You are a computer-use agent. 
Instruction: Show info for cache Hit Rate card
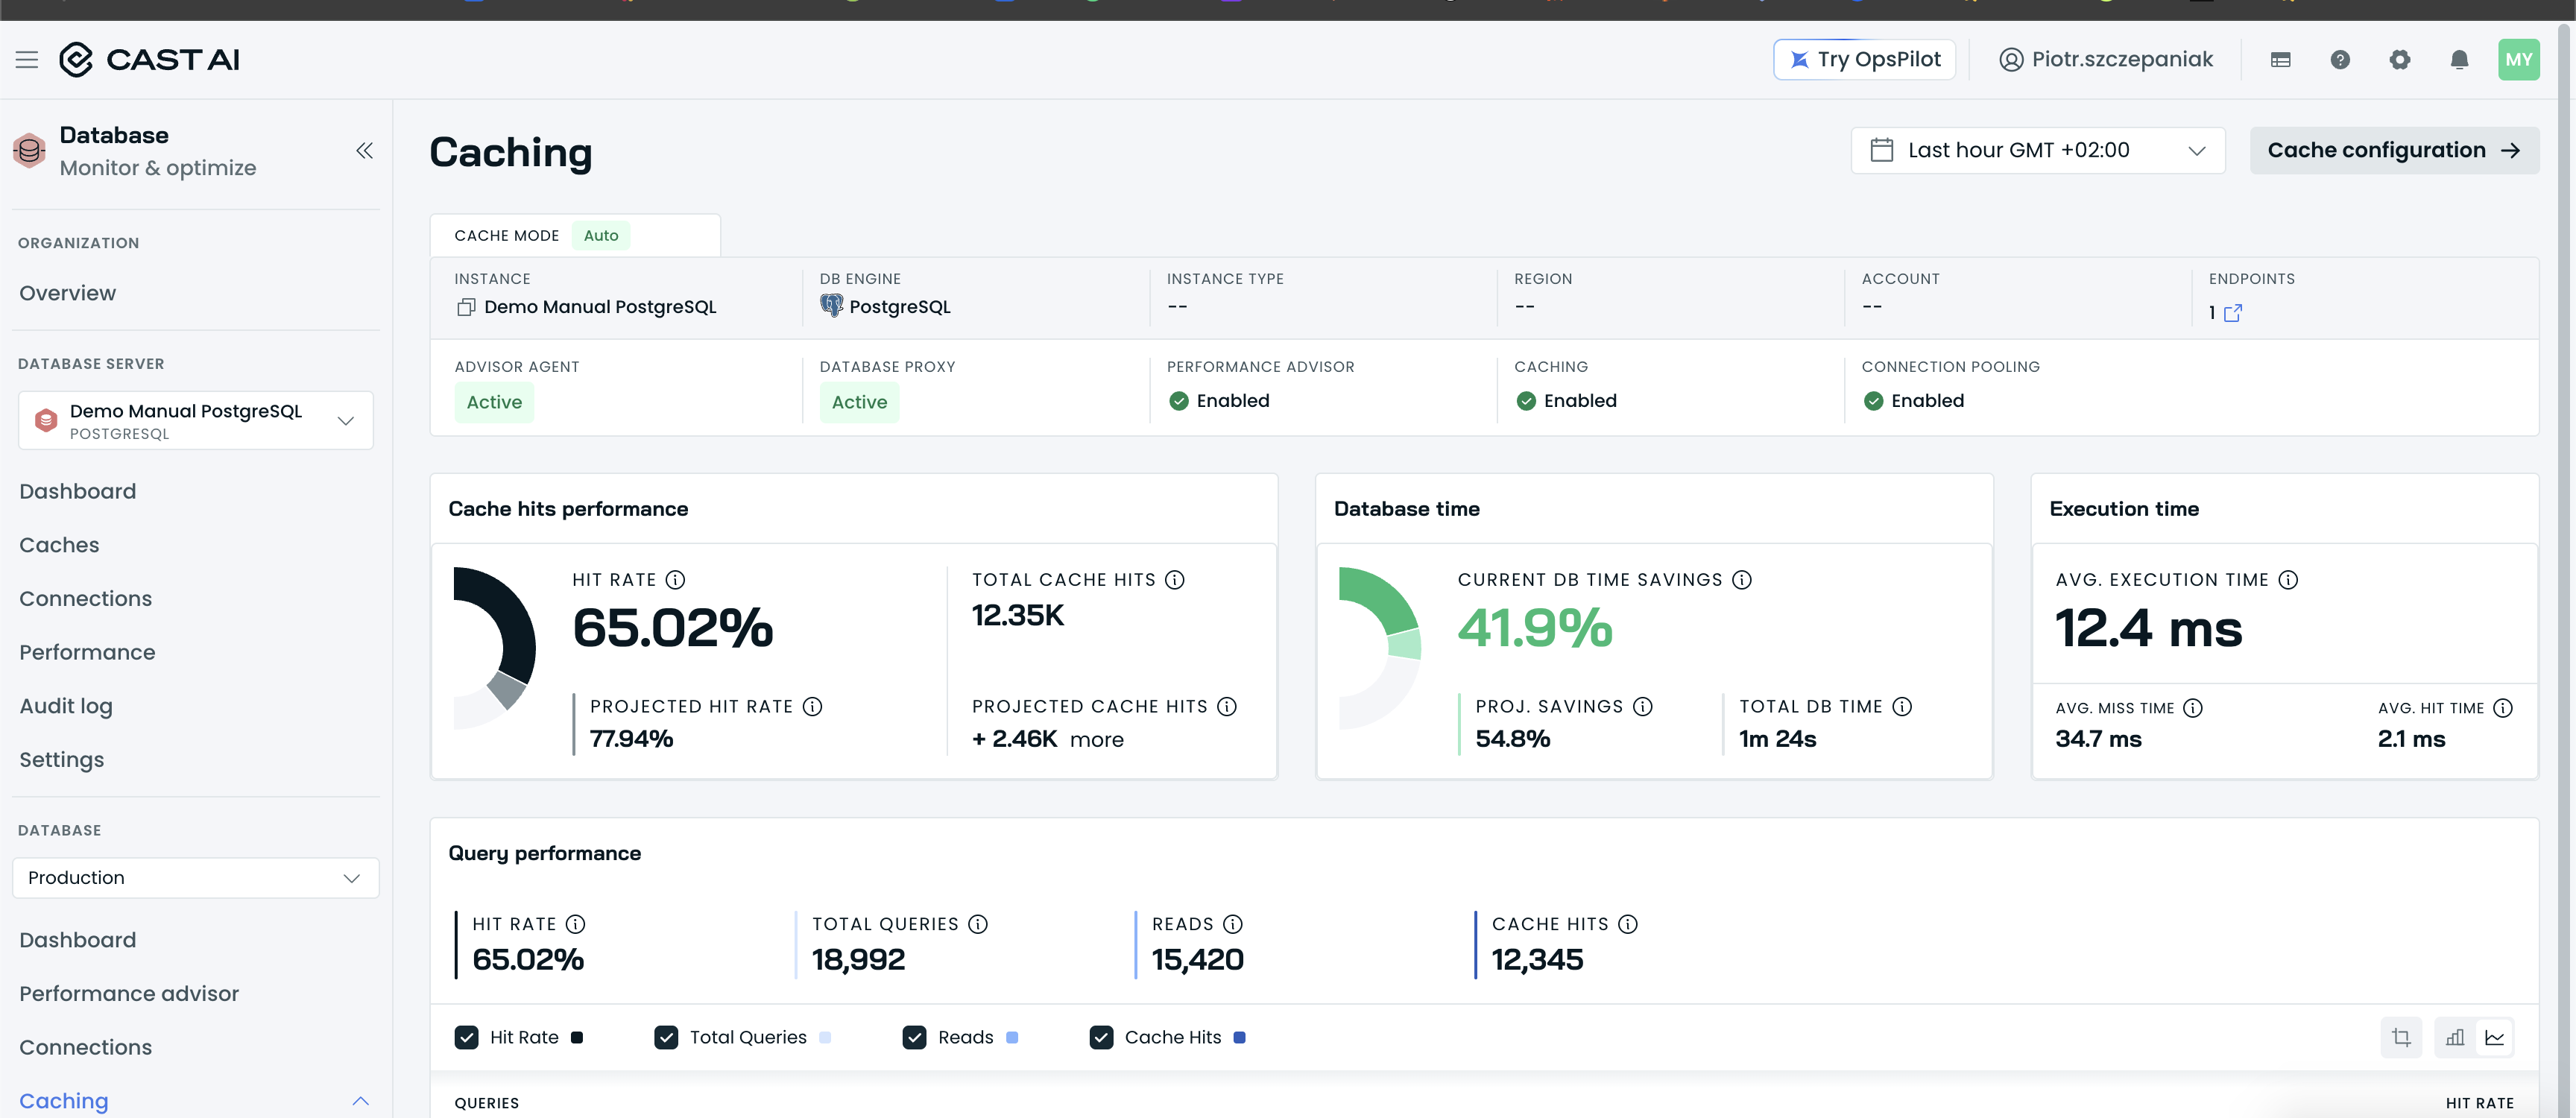click(x=675, y=580)
